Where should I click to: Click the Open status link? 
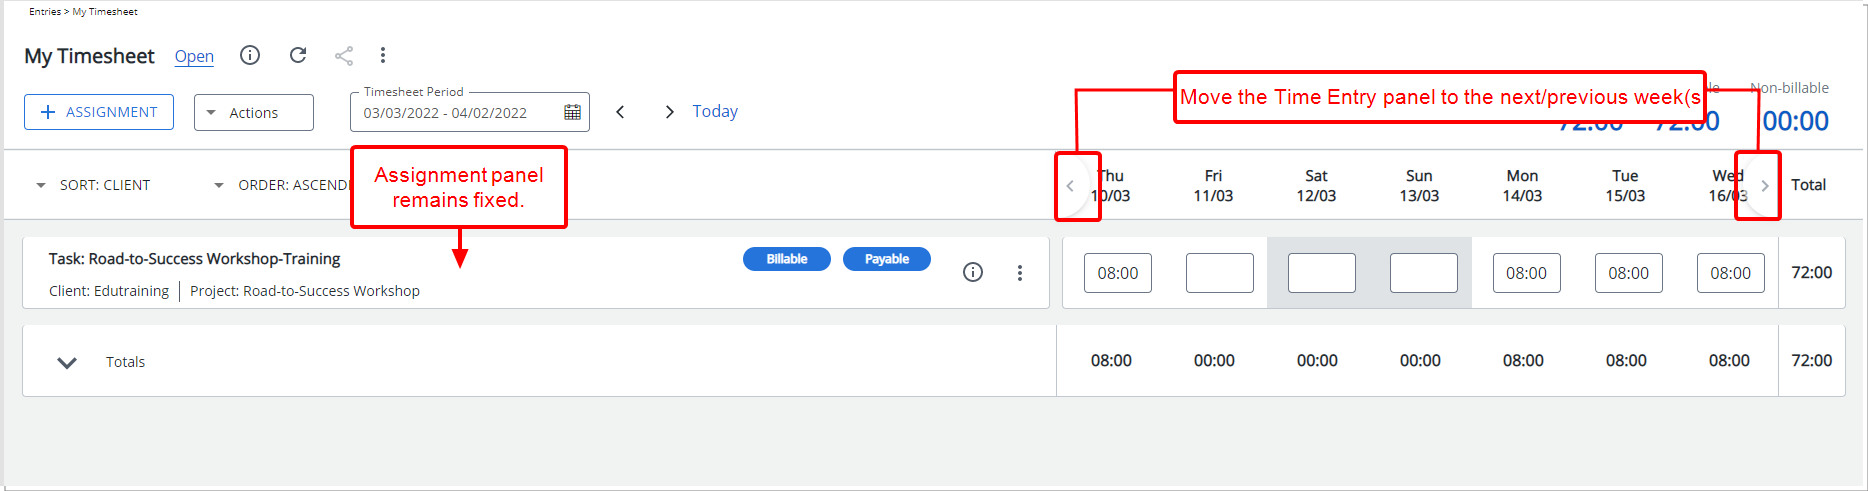tap(194, 56)
